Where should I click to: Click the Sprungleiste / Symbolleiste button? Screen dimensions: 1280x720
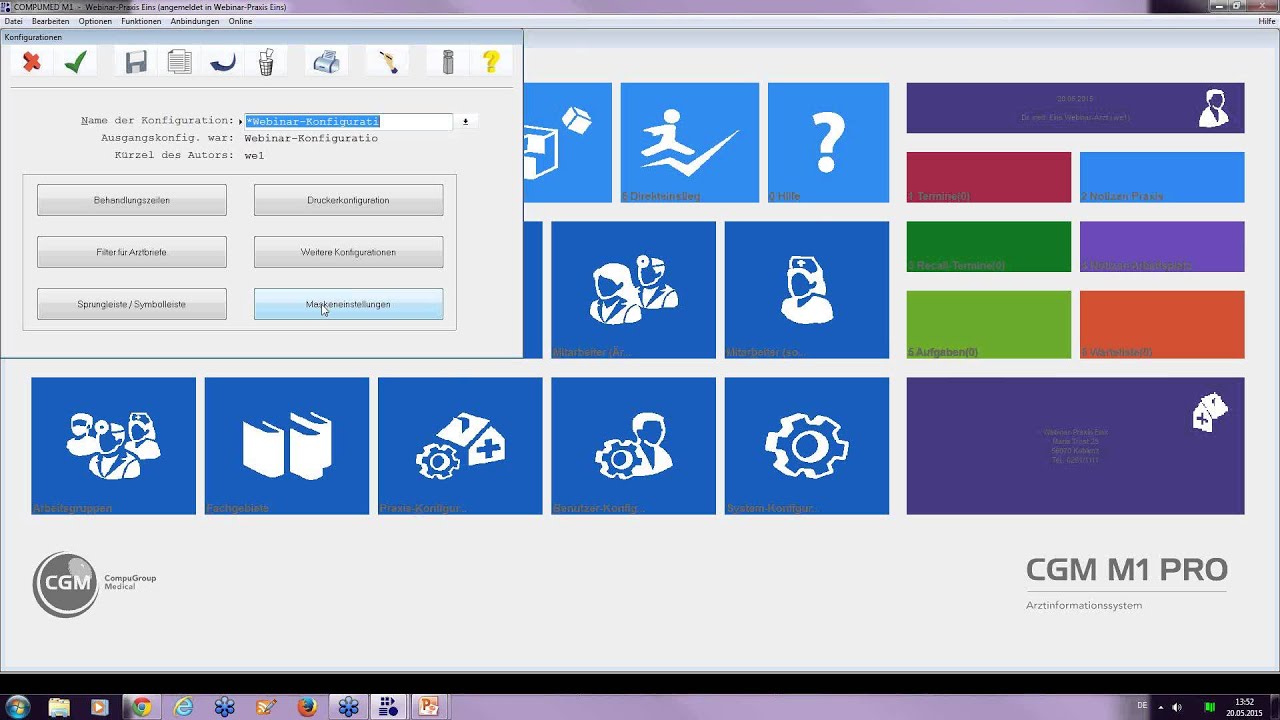132,304
